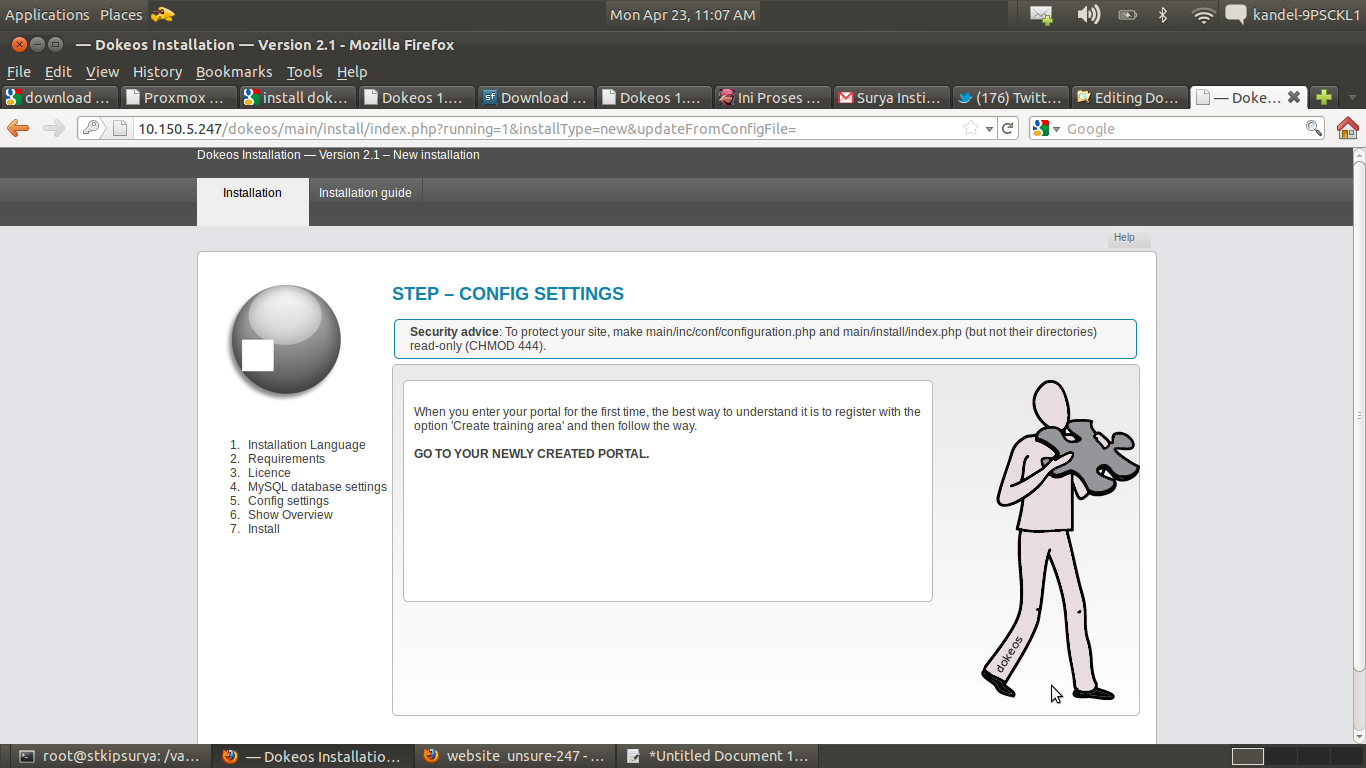This screenshot has height=768, width=1366.
Task: Click the Reload page icon
Action: pos(1008,128)
